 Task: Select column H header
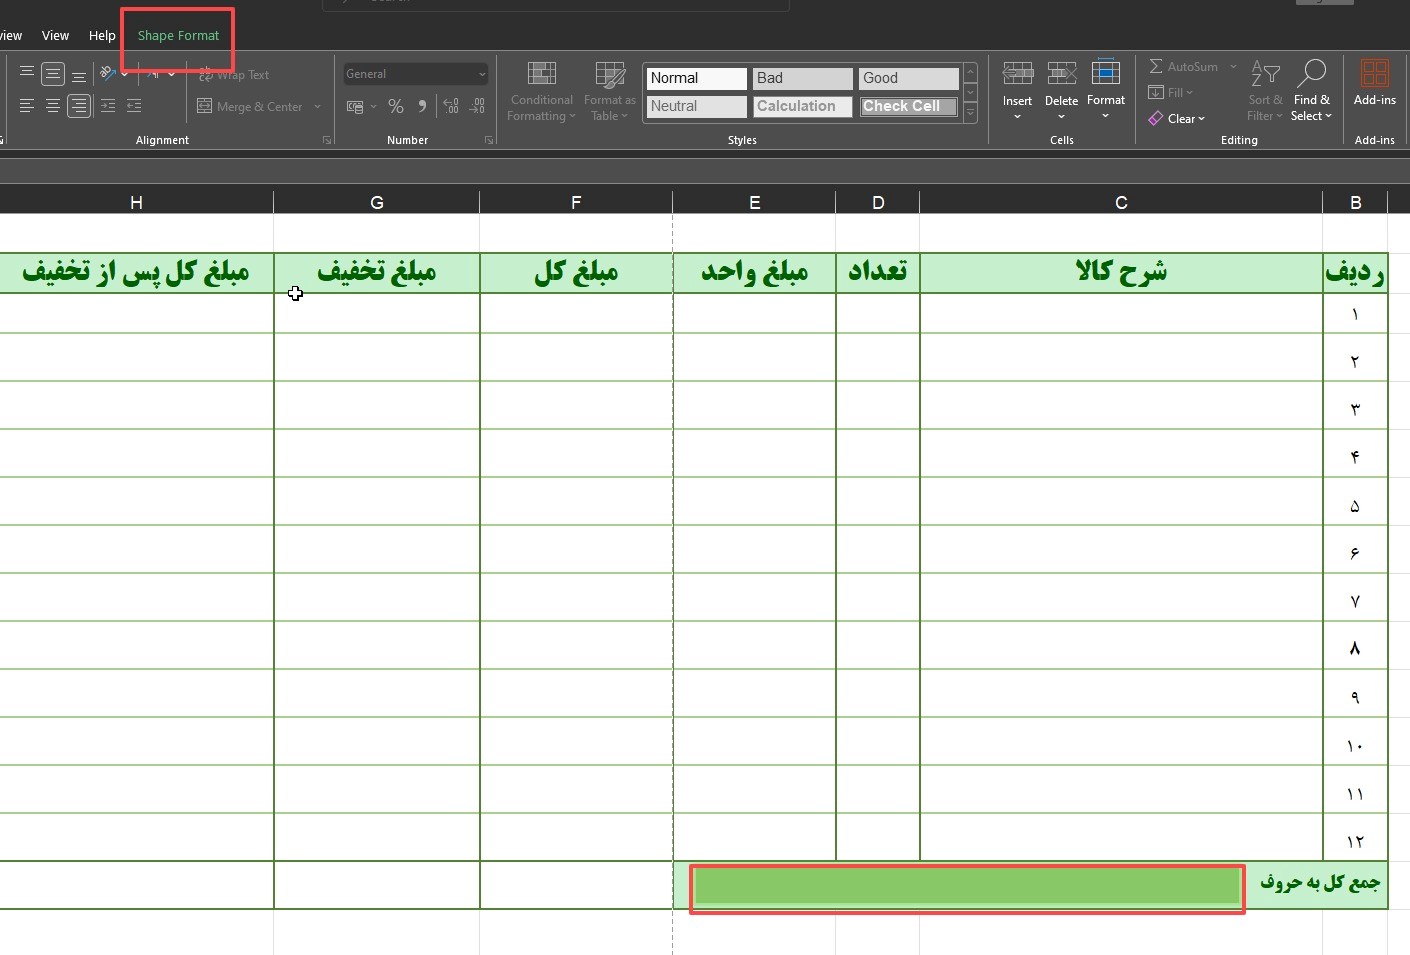pos(136,202)
